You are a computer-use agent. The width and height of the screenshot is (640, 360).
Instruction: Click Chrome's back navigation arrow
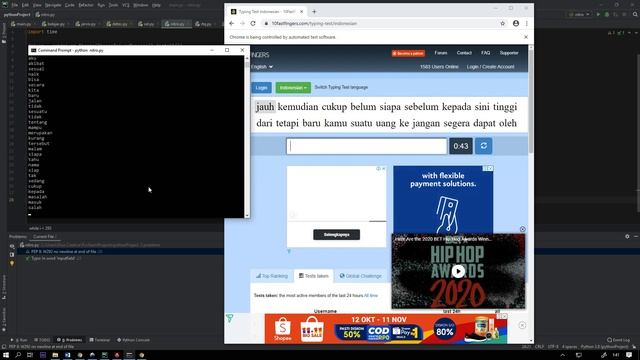pyautogui.click(x=231, y=24)
